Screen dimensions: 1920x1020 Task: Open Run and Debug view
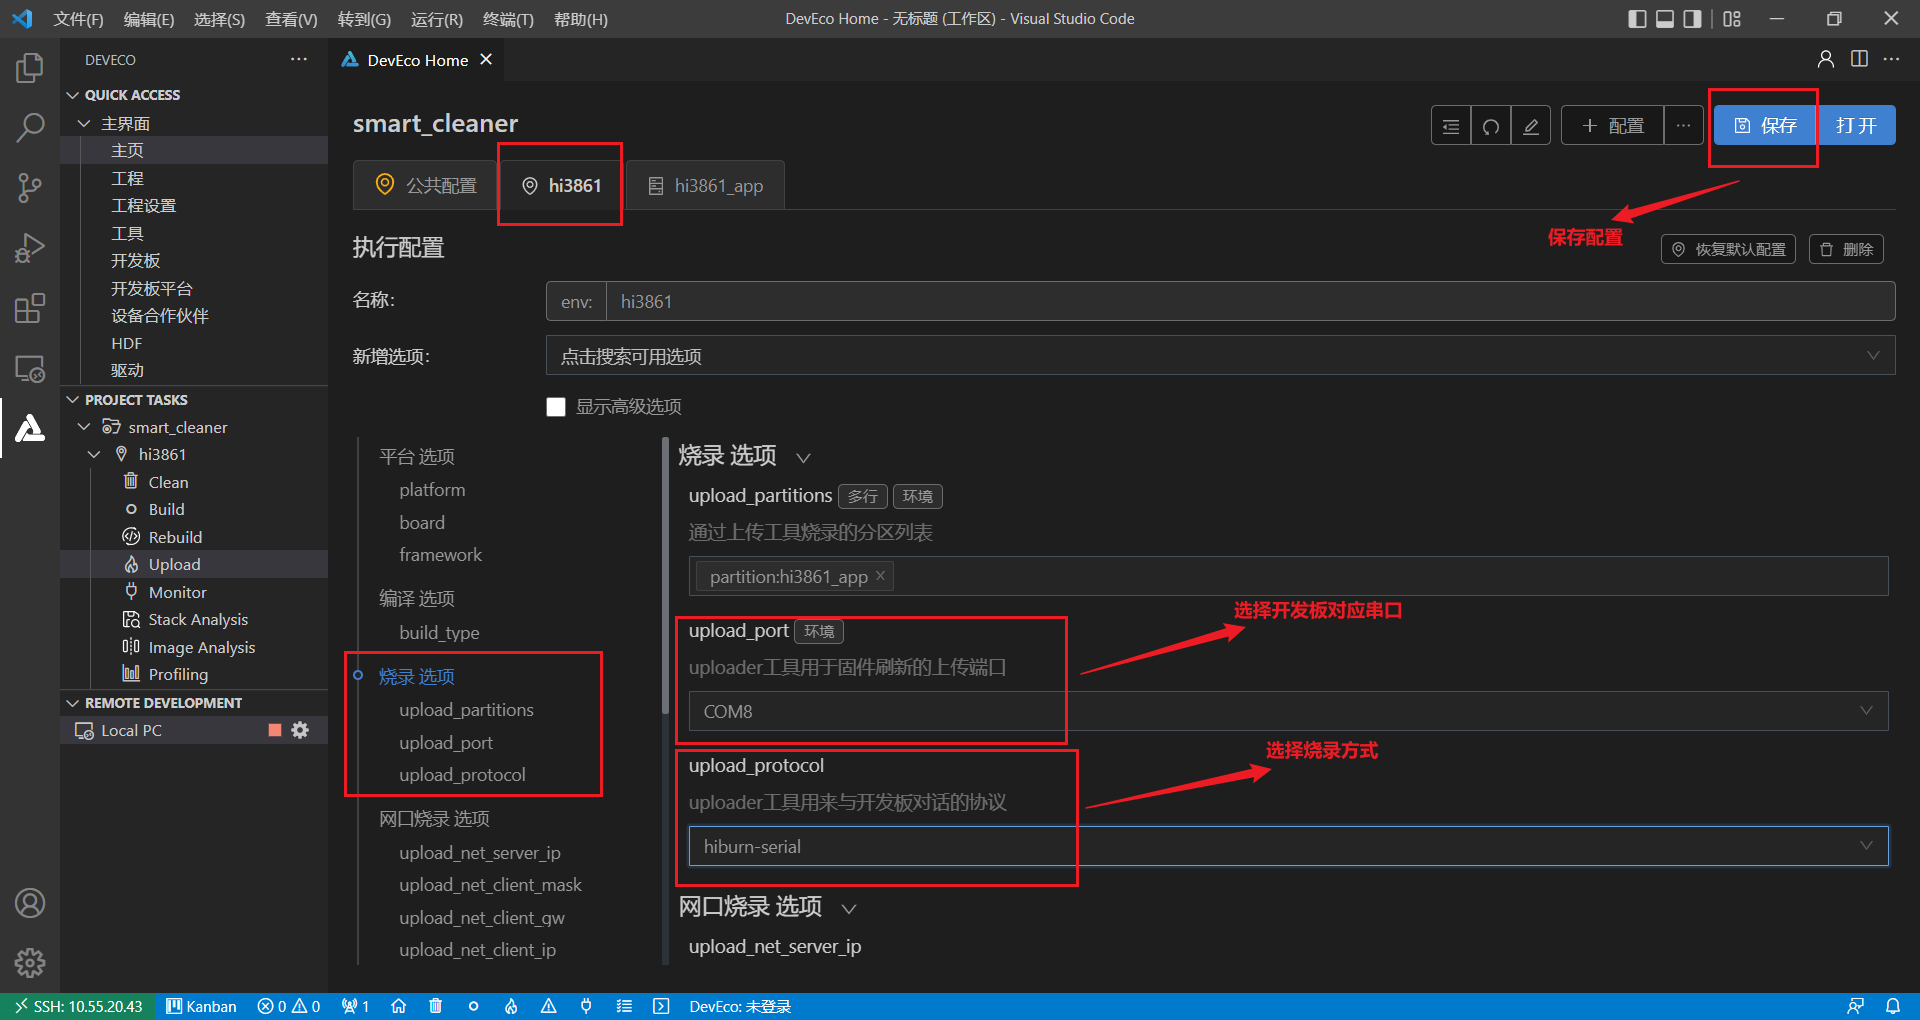30,247
